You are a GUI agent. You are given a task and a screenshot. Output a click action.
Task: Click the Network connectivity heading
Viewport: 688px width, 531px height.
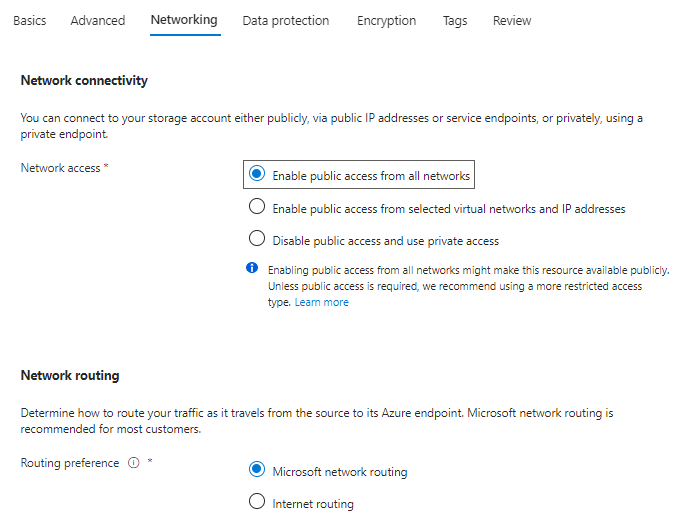84,81
